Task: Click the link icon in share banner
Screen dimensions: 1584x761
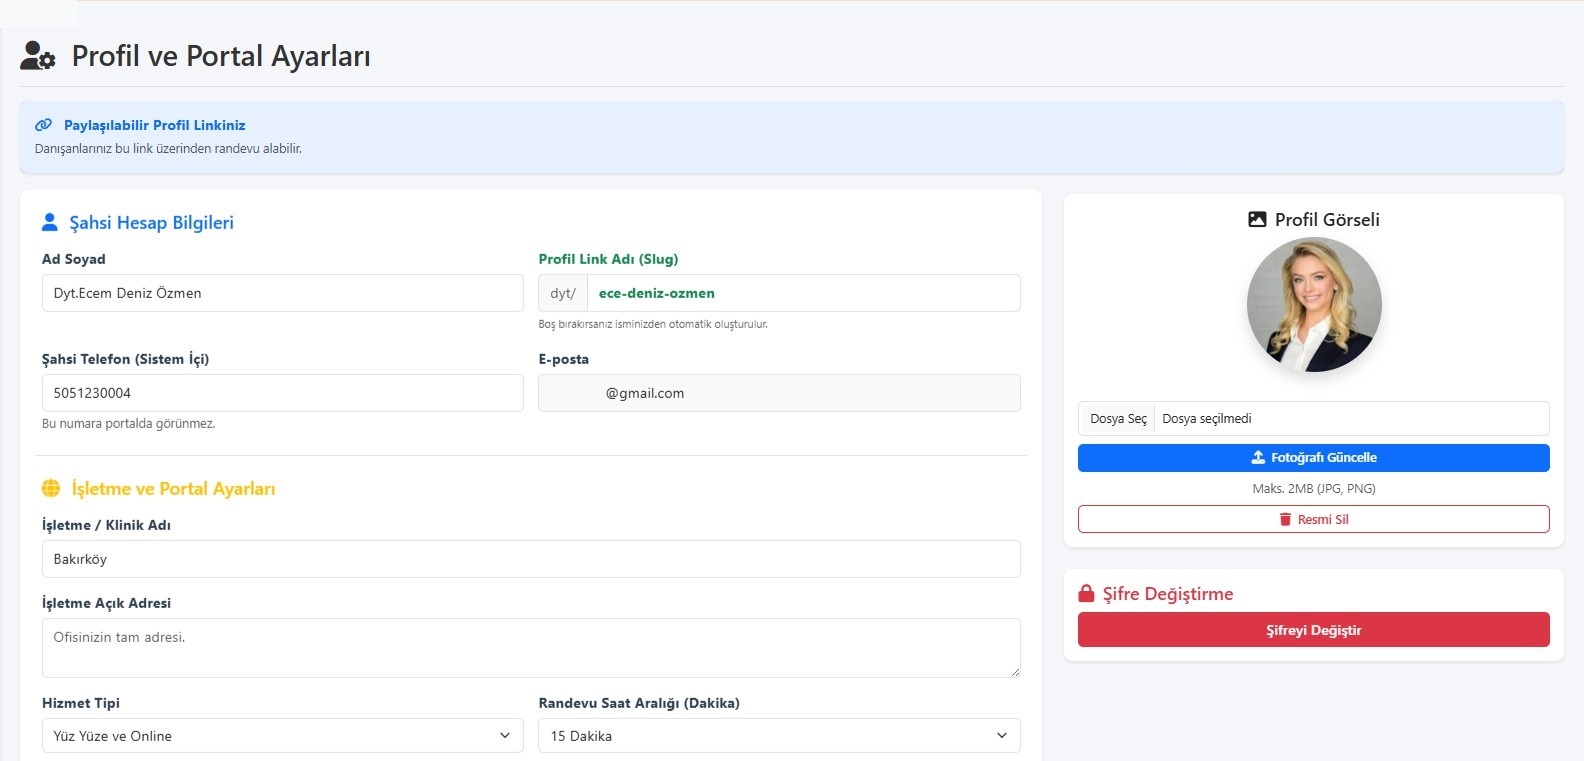Action: (43, 125)
